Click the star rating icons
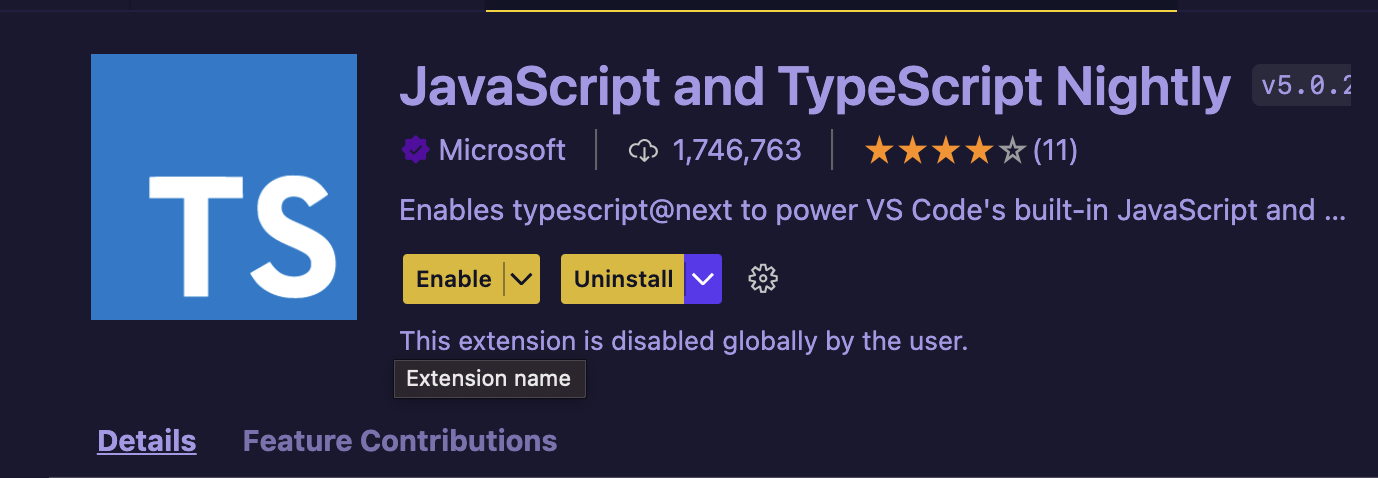1378x478 pixels. [x=945, y=151]
